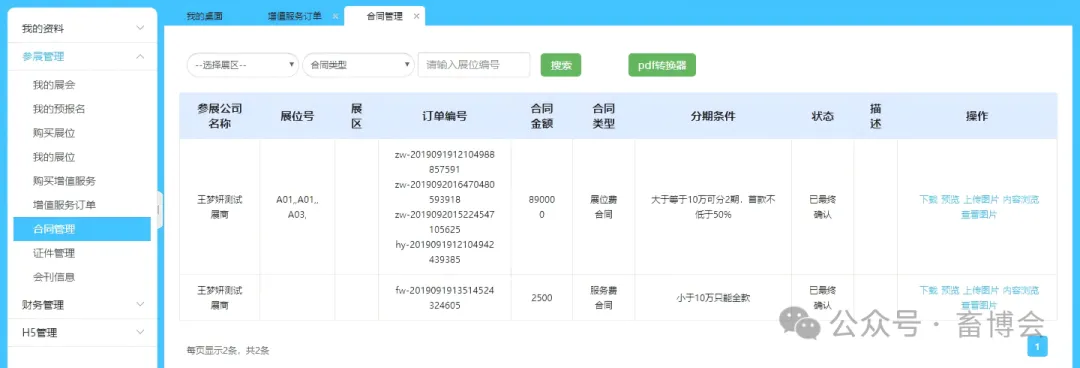Screen dimensions: 1080x368
Task: Click the 分期条件 column header
Action: click(713, 116)
